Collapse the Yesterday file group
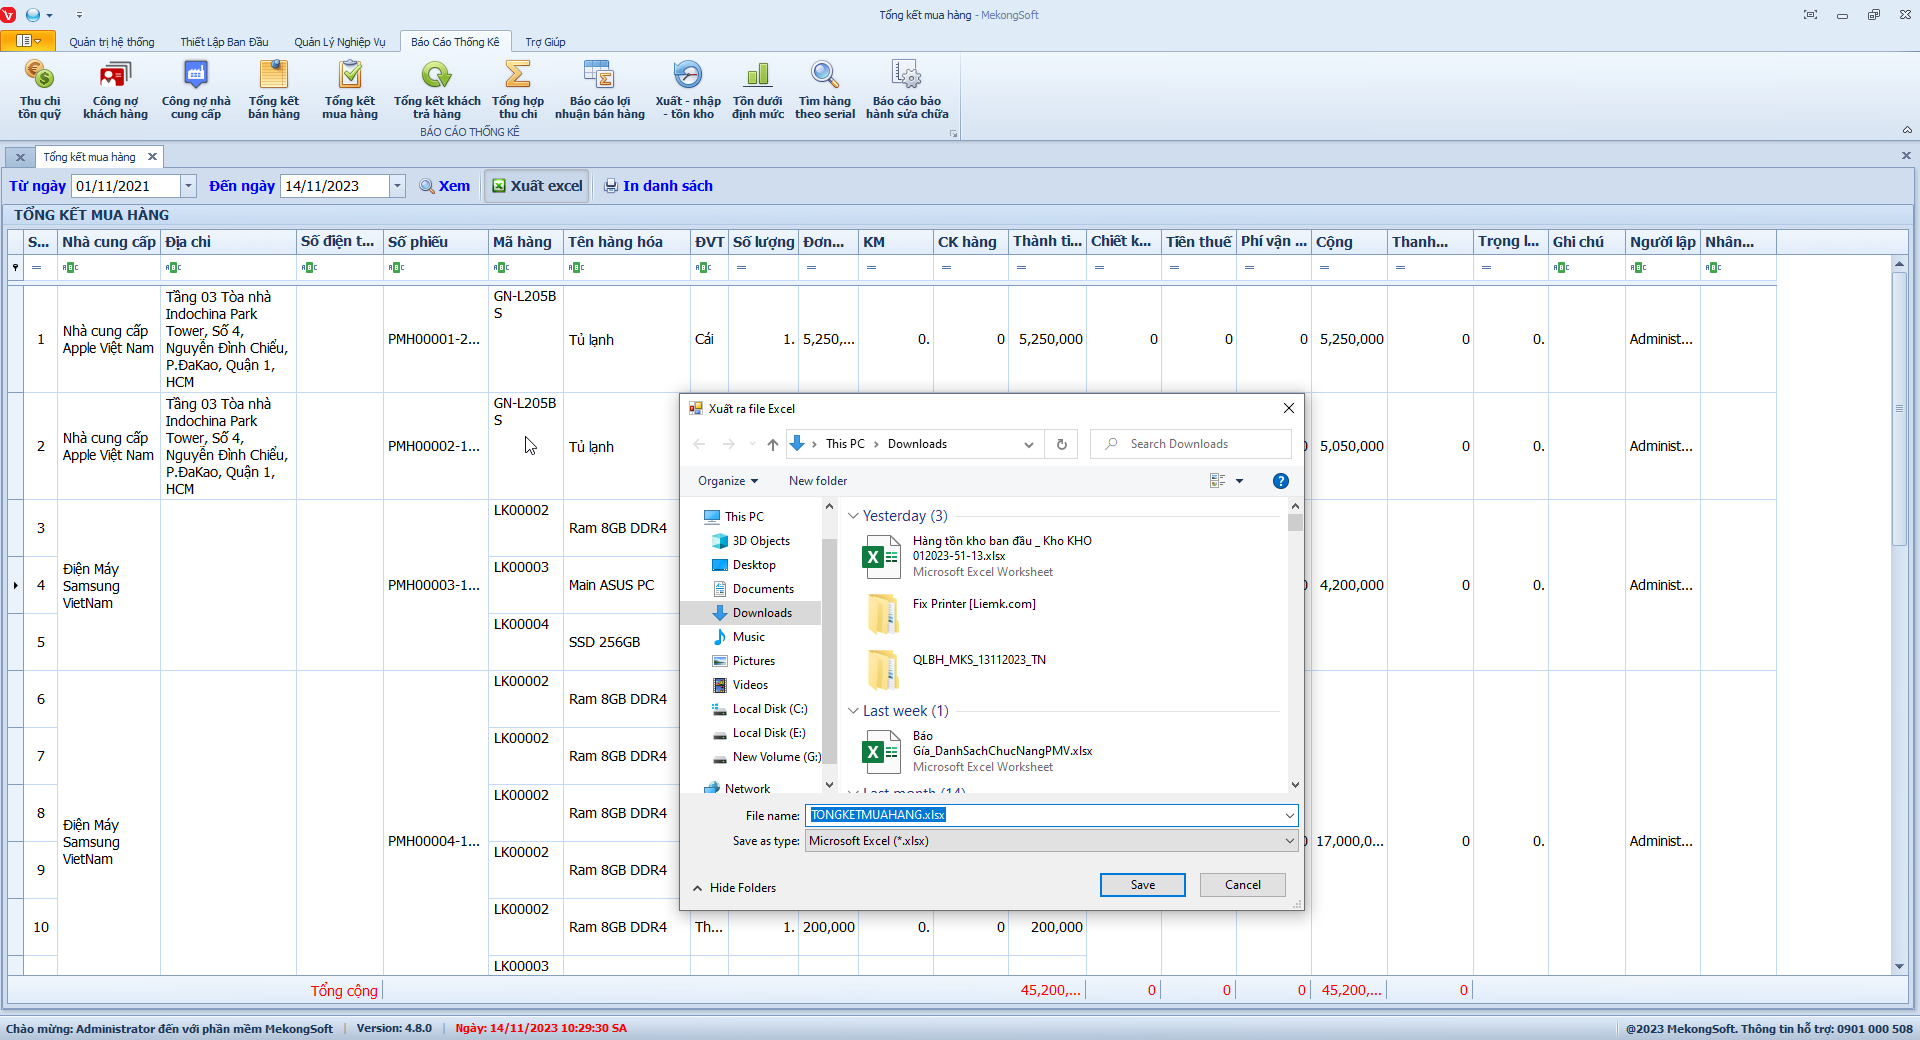The image size is (1920, 1040). (x=853, y=516)
